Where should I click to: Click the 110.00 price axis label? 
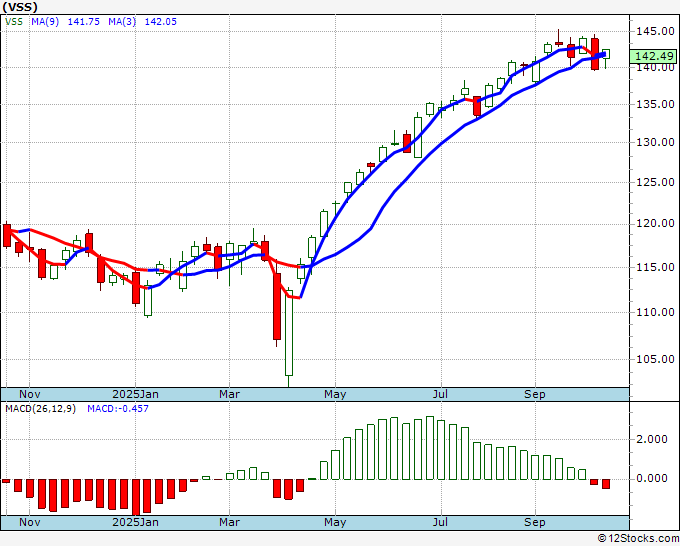pos(655,312)
